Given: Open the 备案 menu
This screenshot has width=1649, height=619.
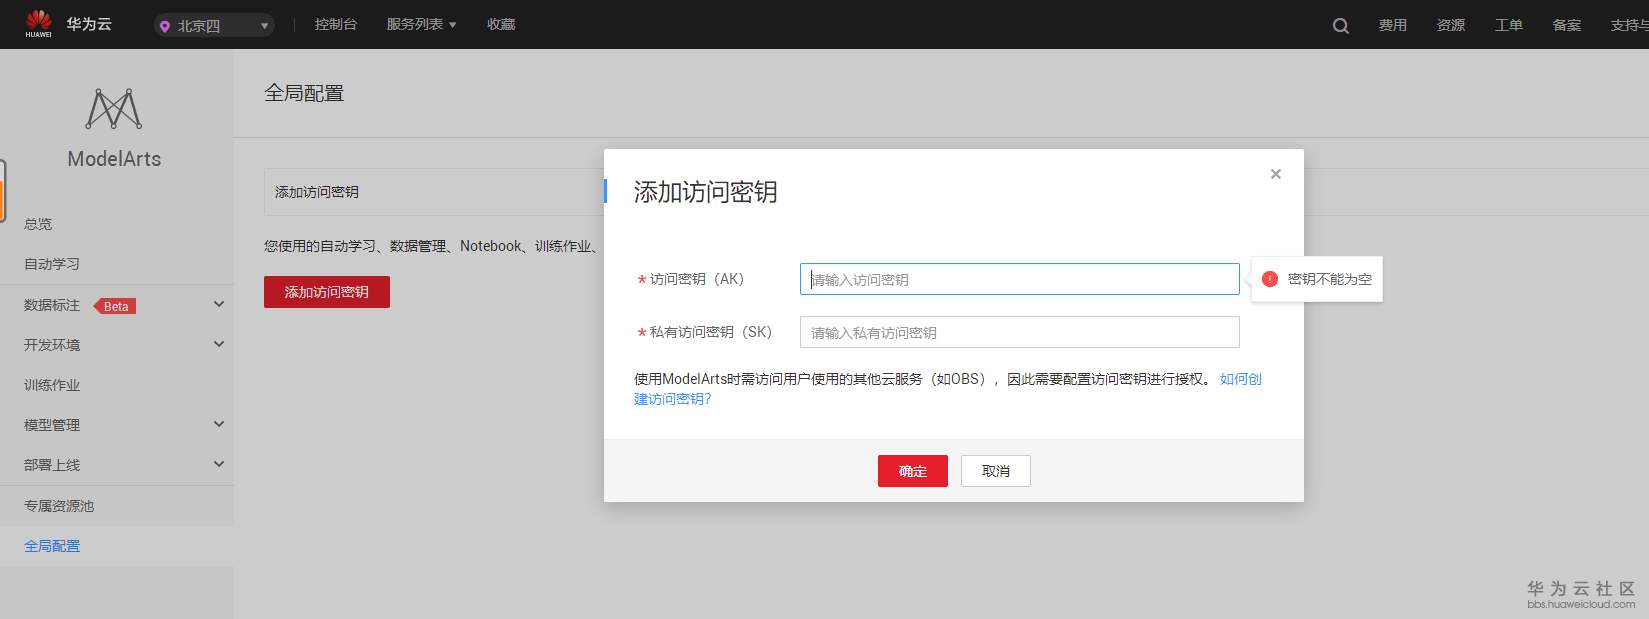Looking at the screenshot, I should (x=1566, y=25).
